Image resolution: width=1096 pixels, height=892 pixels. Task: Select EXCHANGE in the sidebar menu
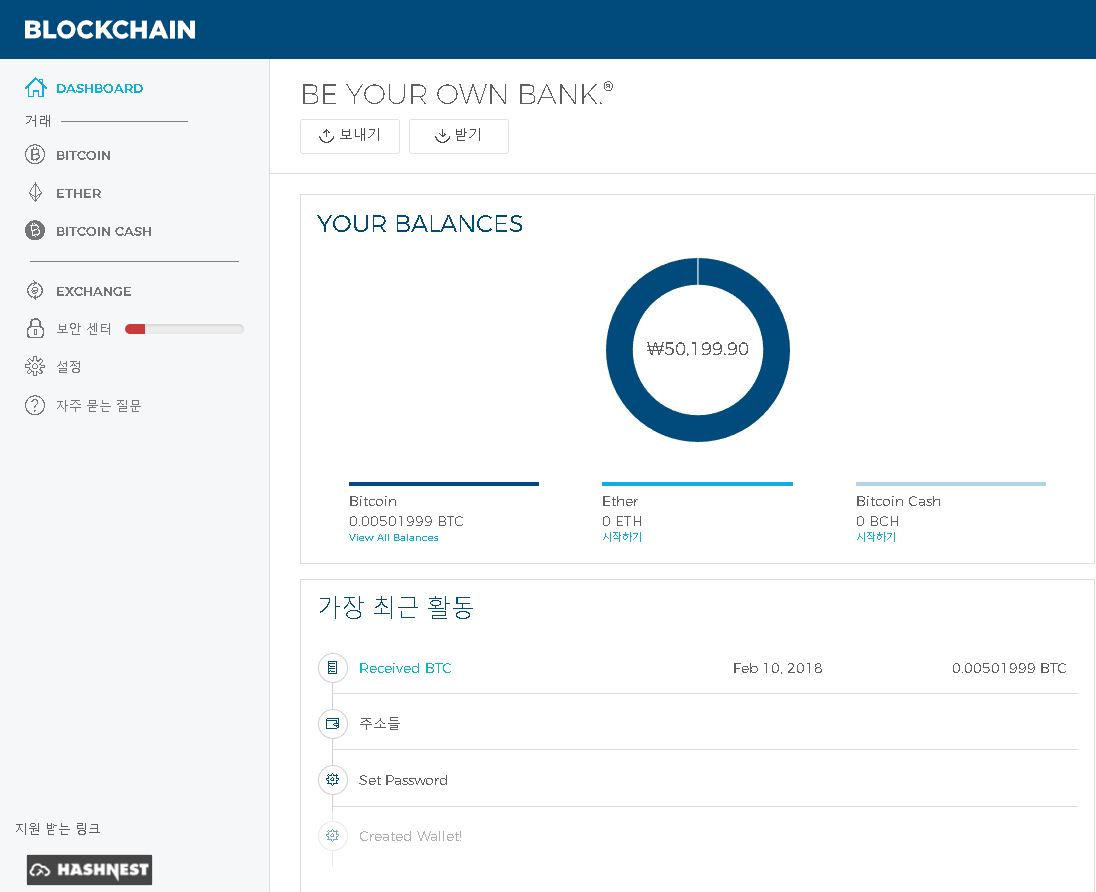93,291
